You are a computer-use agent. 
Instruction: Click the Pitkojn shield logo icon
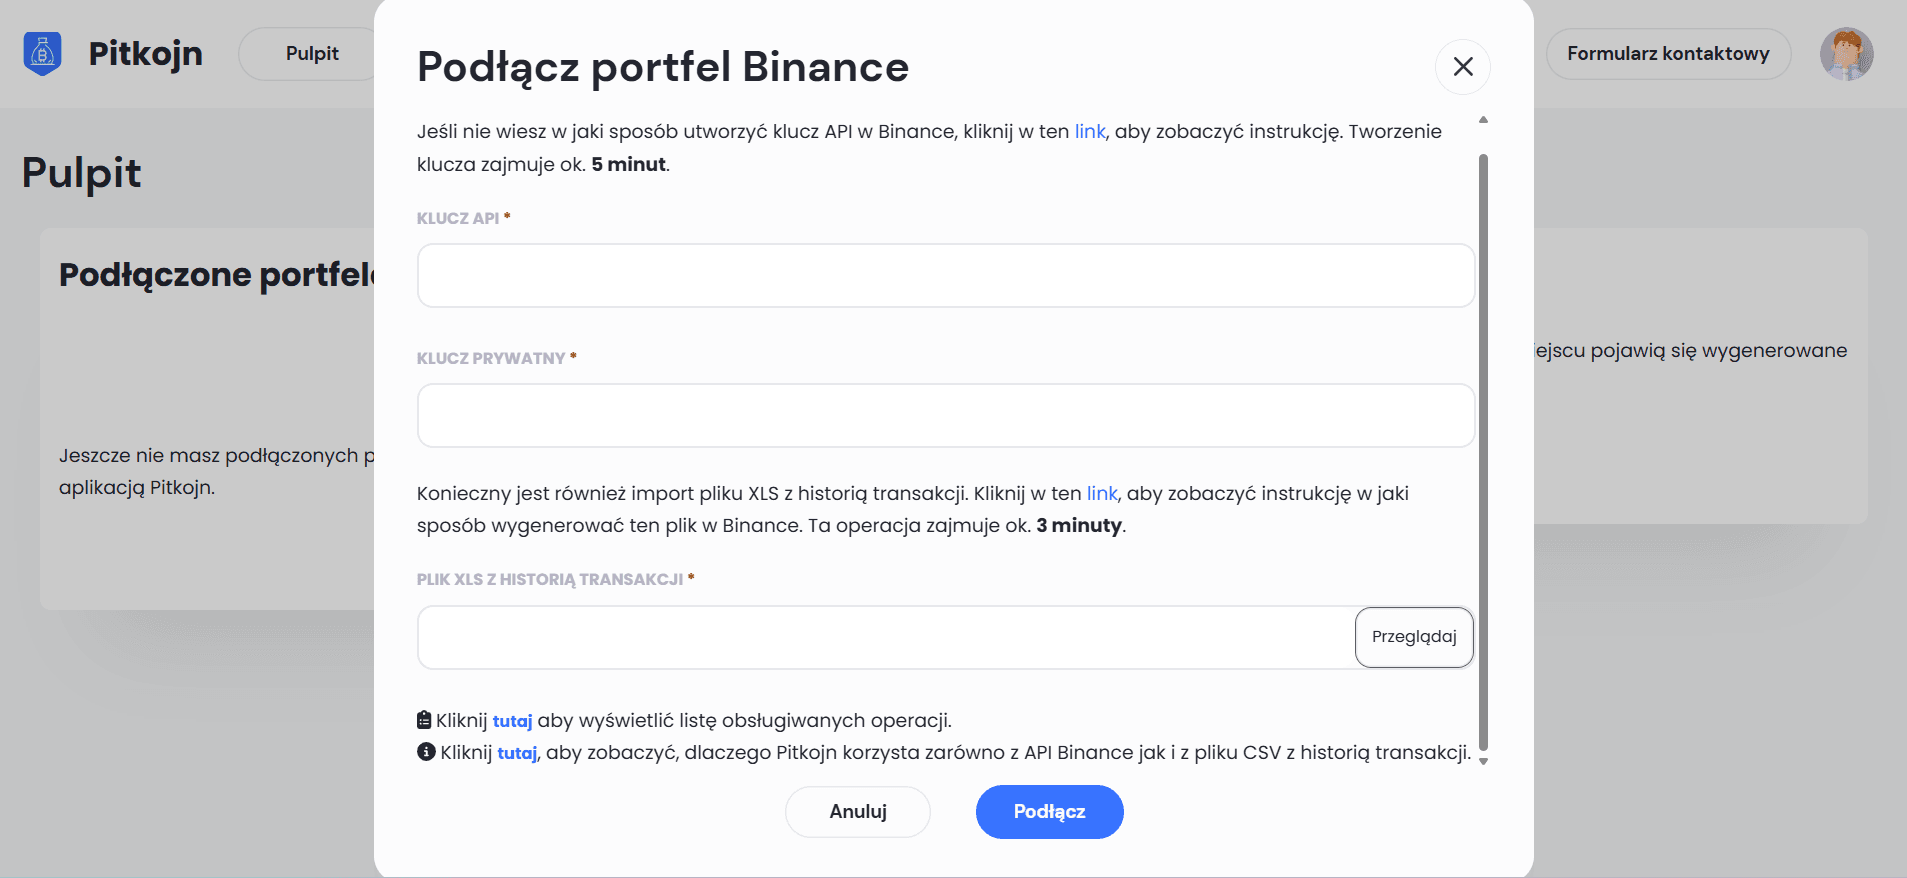[41, 53]
